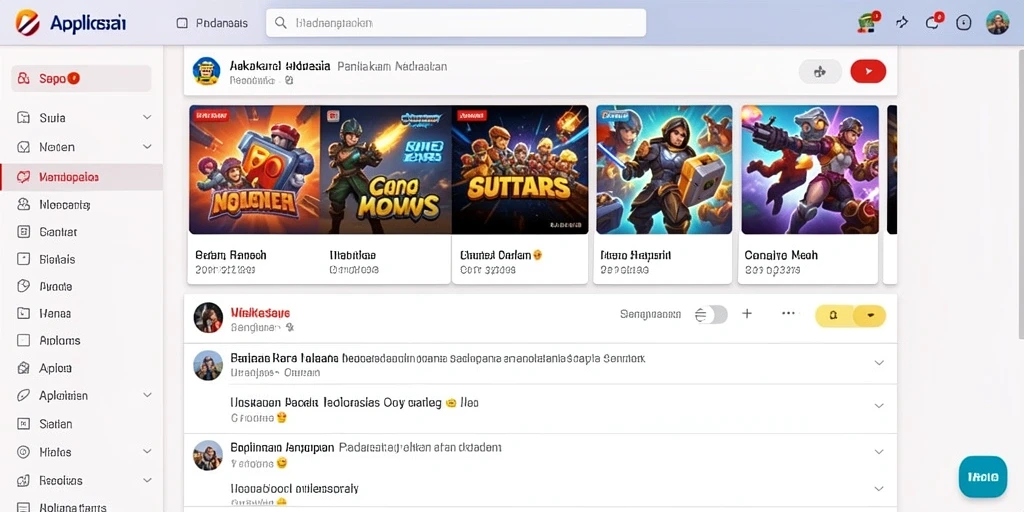Expand the Hiolos sidebar section
Screen dimensions: 1024x512
tap(147, 451)
